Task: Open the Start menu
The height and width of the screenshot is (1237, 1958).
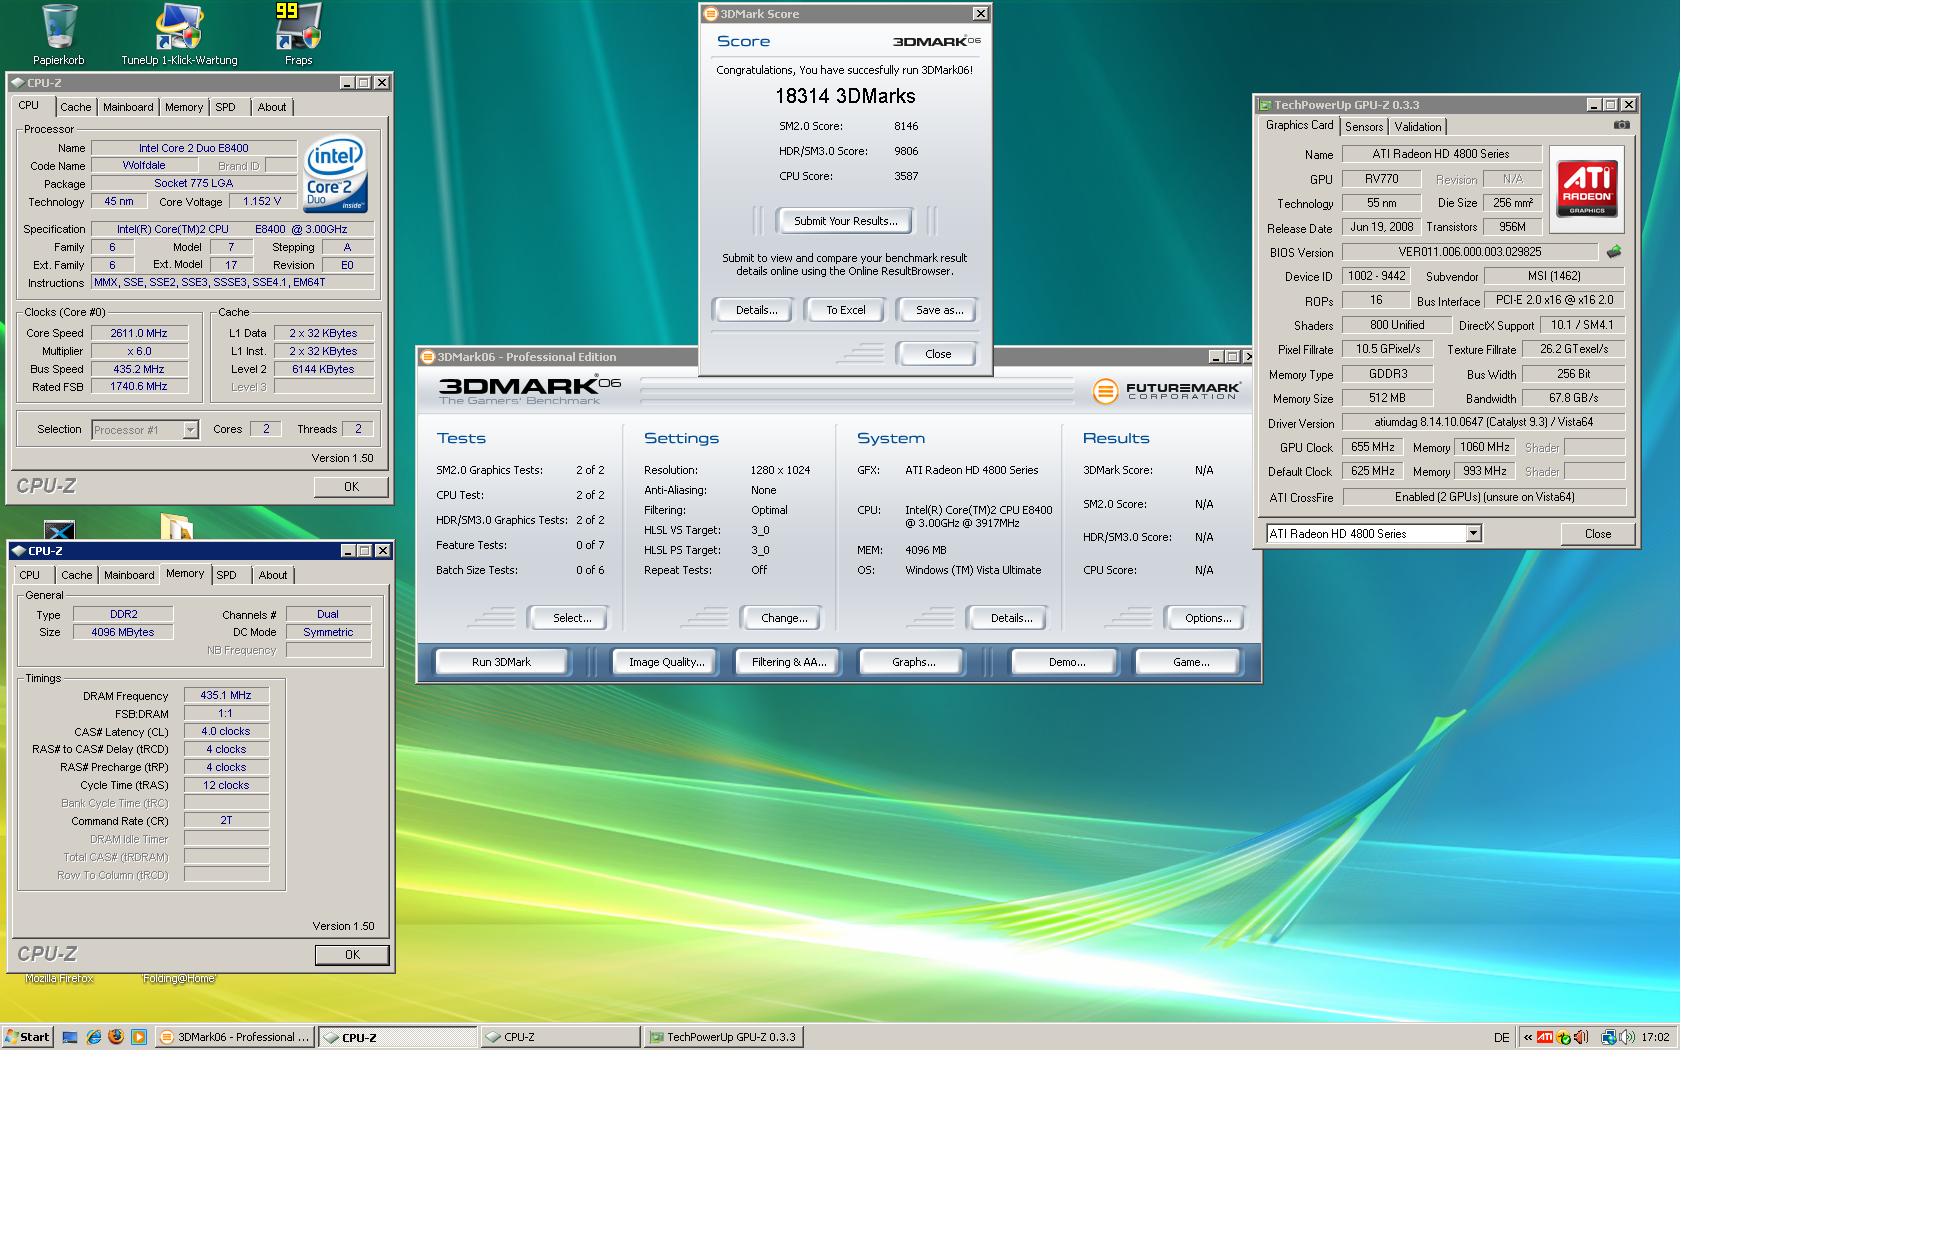Action: coord(27,1037)
